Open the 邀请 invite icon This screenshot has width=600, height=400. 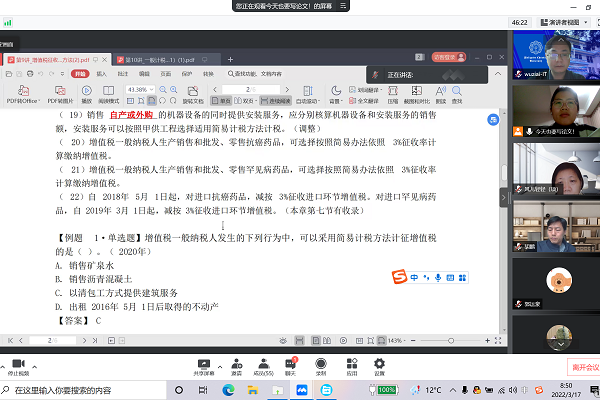coord(235,361)
